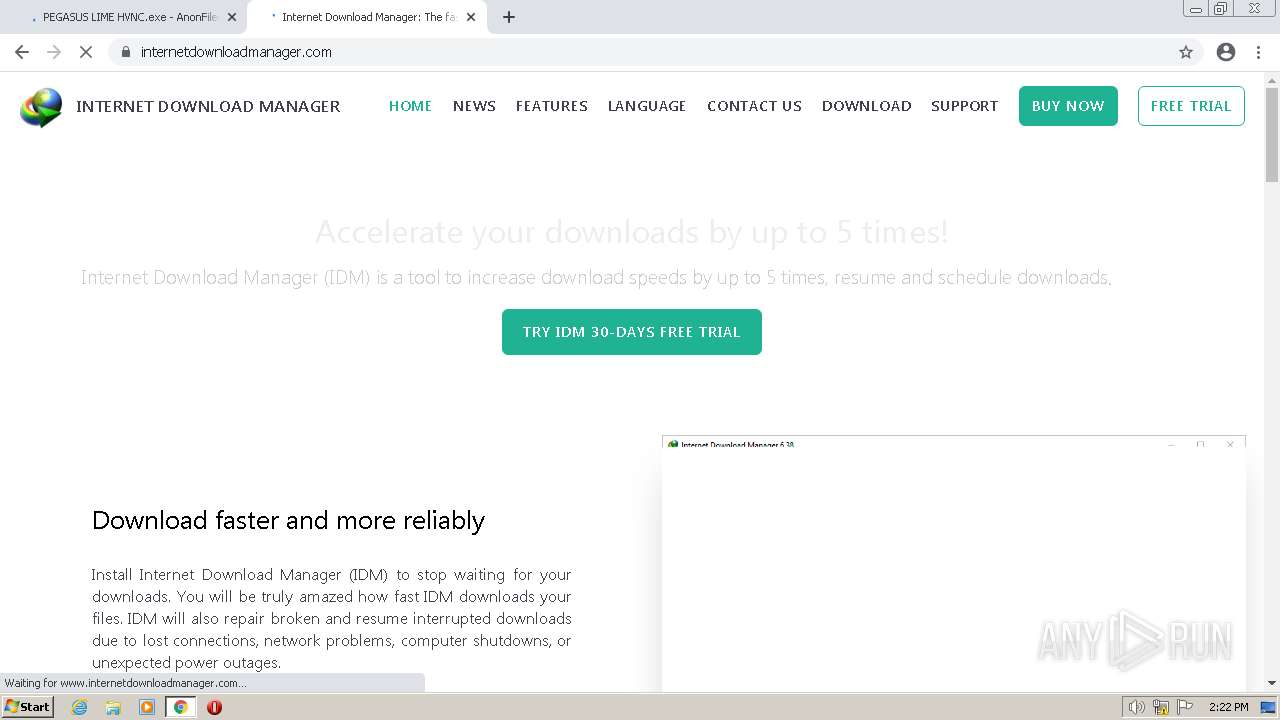Stop page loading with the X button
Screen dimensions: 1280x720
tap(86, 52)
